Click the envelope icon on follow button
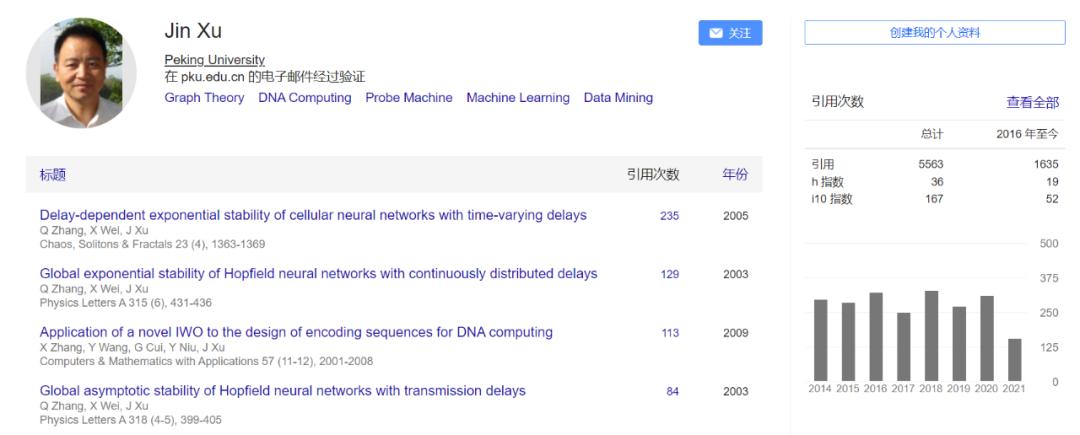Image resolution: width=1080 pixels, height=435 pixels. click(716, 33)
